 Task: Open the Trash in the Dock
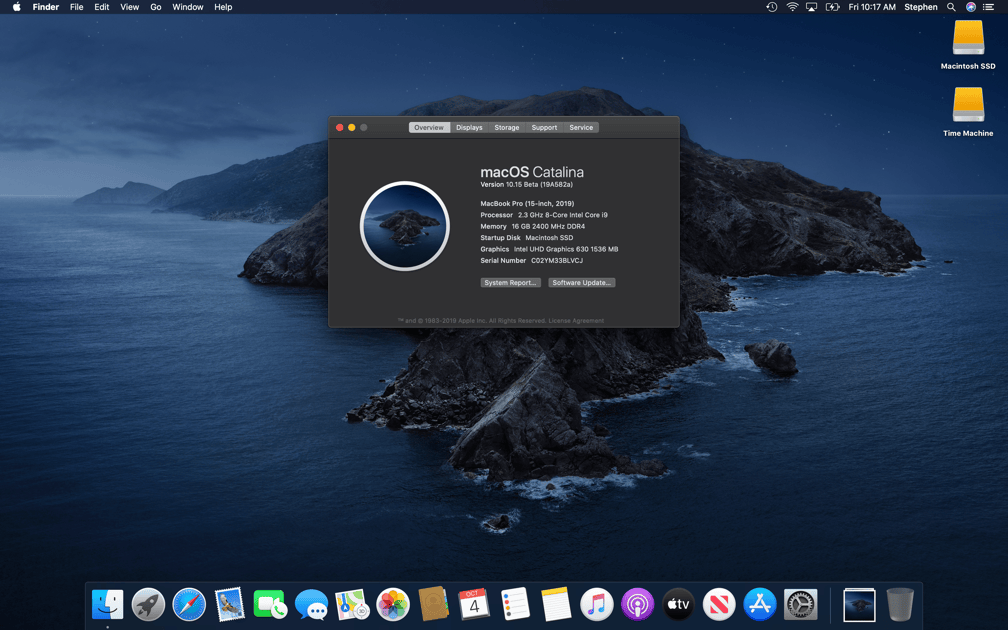pos(900,604)
